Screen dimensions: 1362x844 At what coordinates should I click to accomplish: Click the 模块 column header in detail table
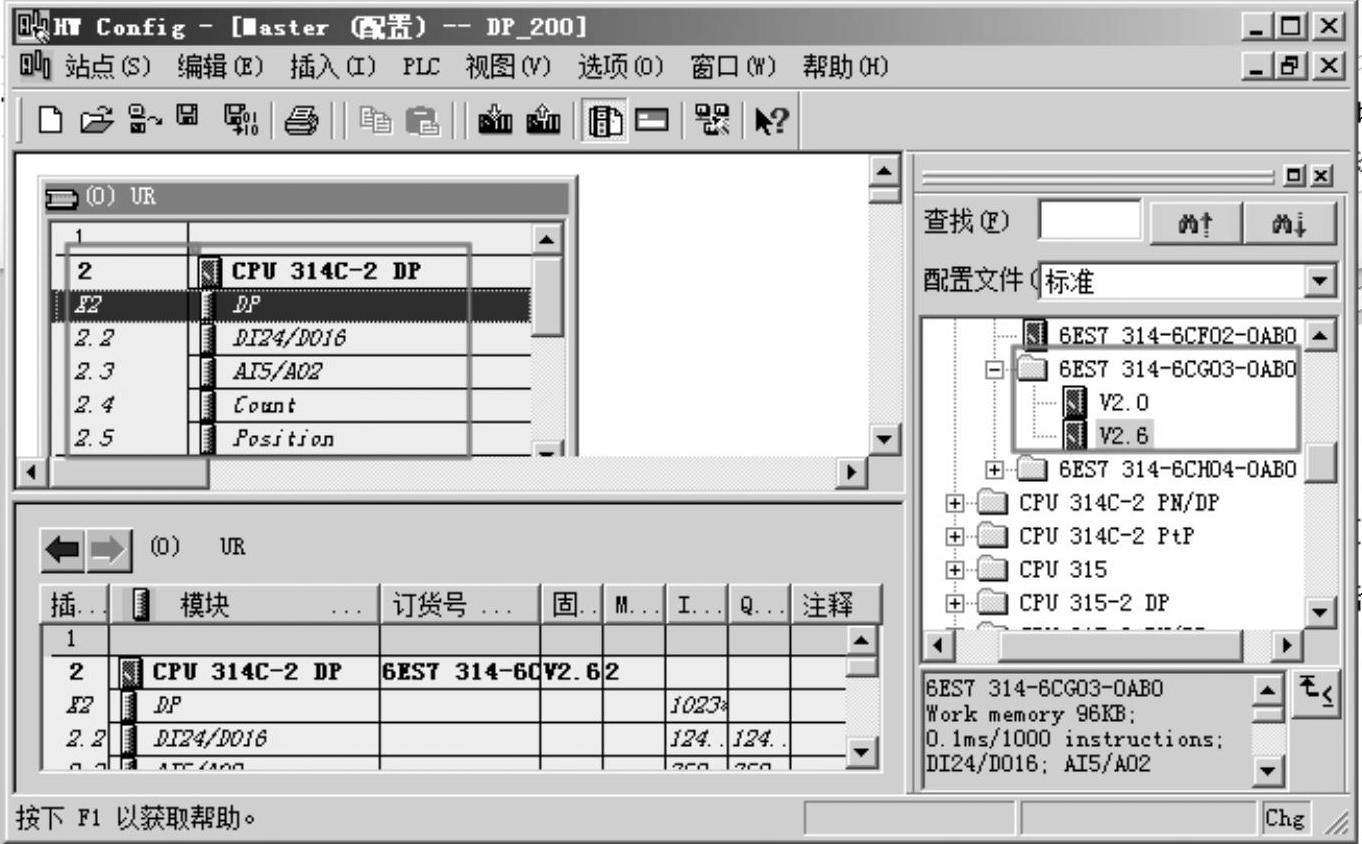pyautogui.click(x=245, y=605)
